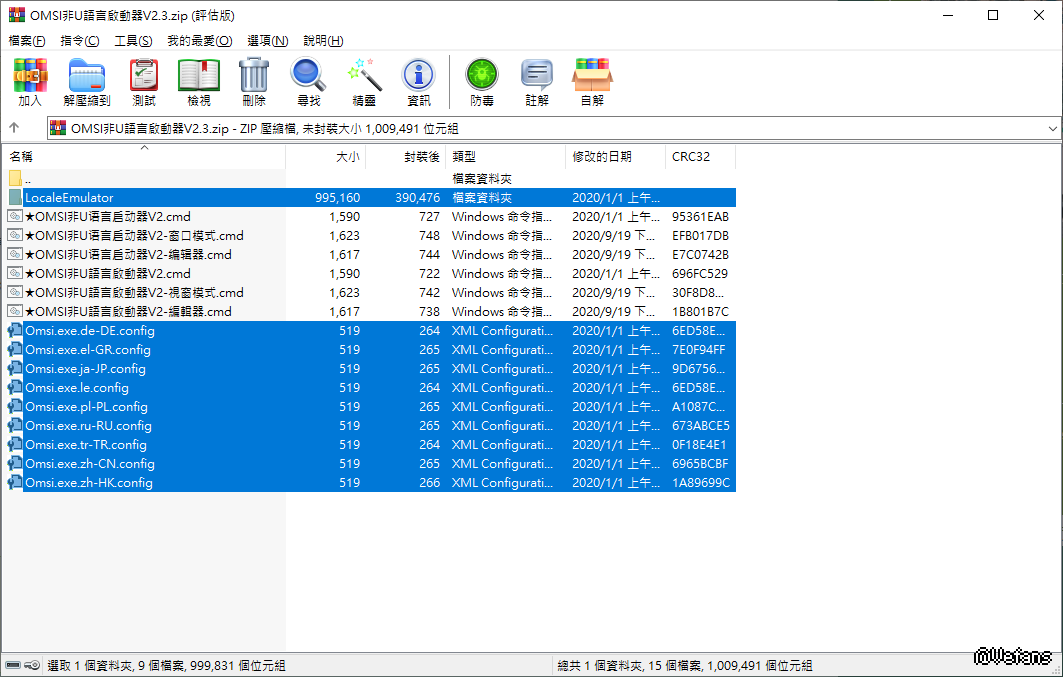Open the 尋找 (Find) magnifier icon
This screenshot has width=1063, height=677.
[308, 82]
